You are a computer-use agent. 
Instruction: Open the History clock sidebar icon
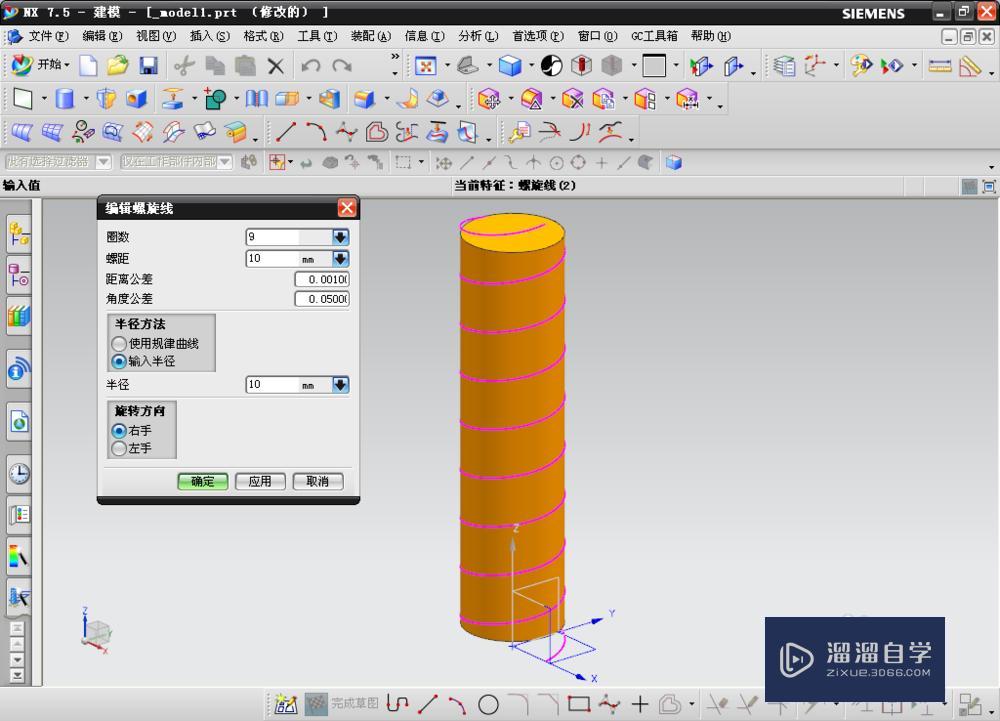click(x=19, y=474)
